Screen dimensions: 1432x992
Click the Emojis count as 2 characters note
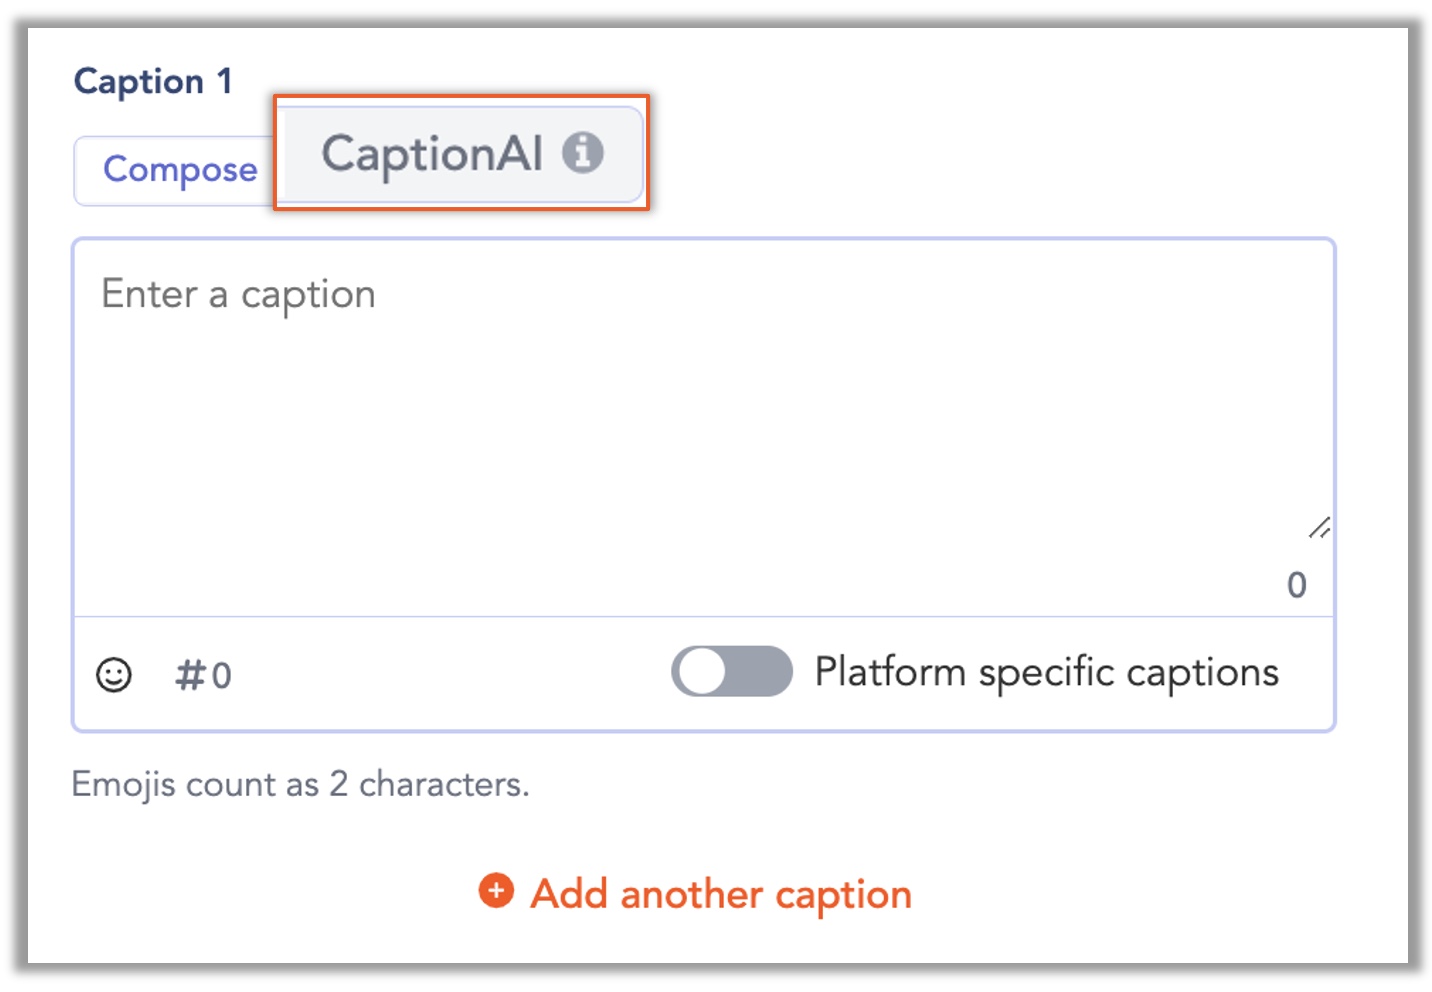click(x=300, y=785)
